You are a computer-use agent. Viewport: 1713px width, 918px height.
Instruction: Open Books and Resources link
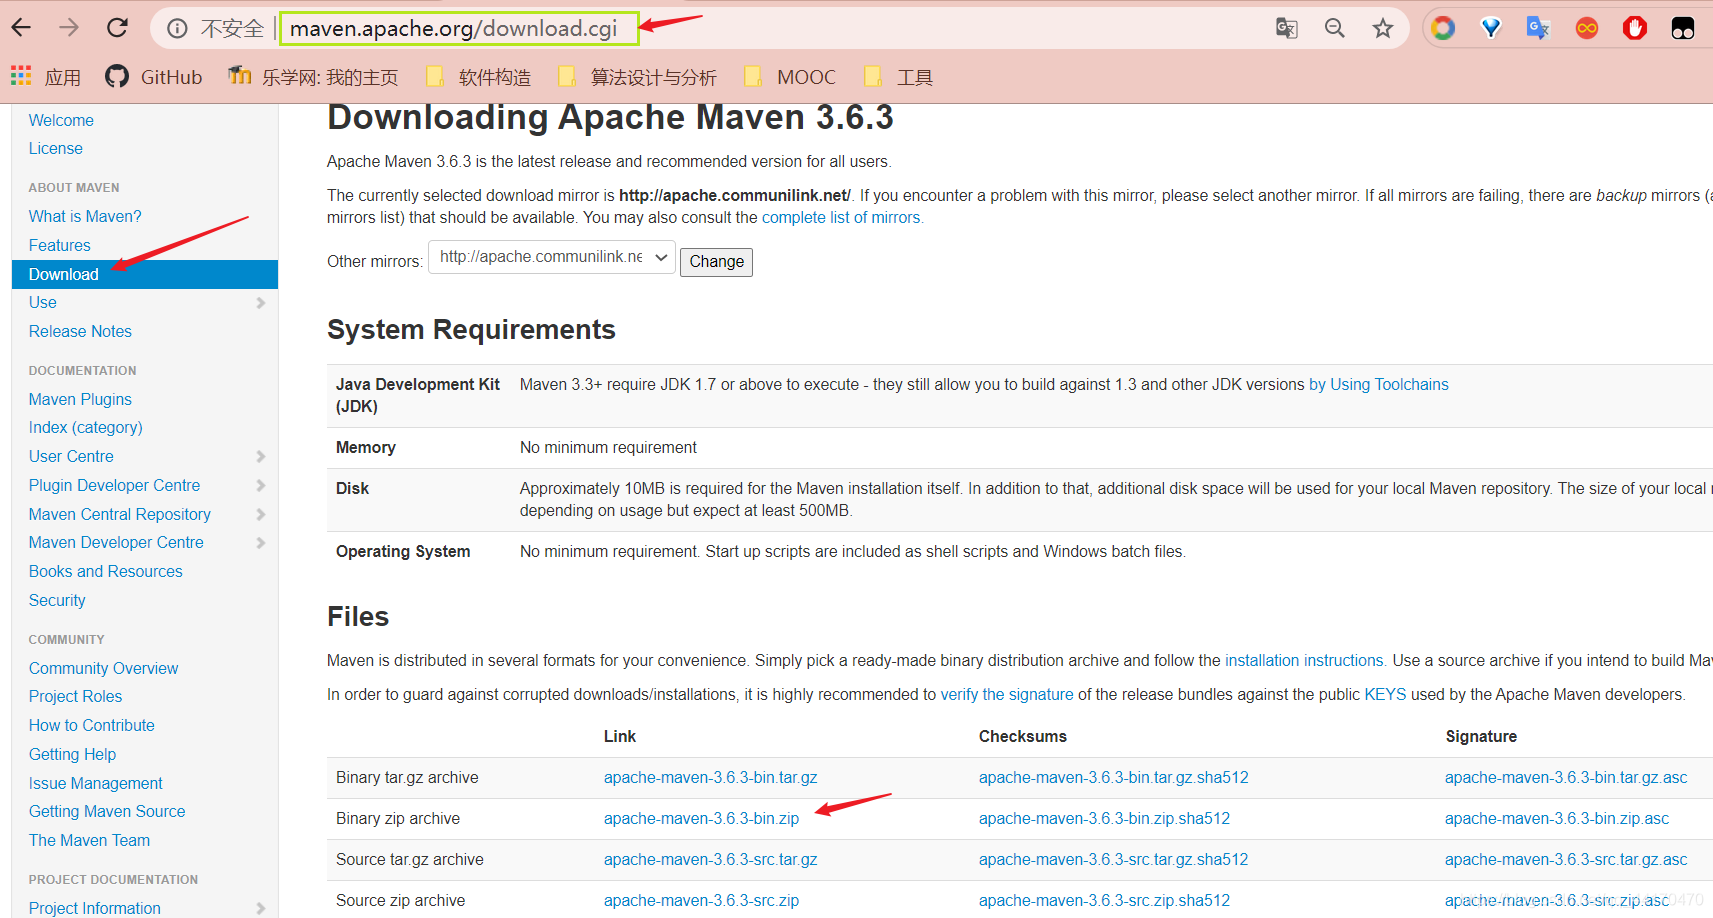pos(106,571)
